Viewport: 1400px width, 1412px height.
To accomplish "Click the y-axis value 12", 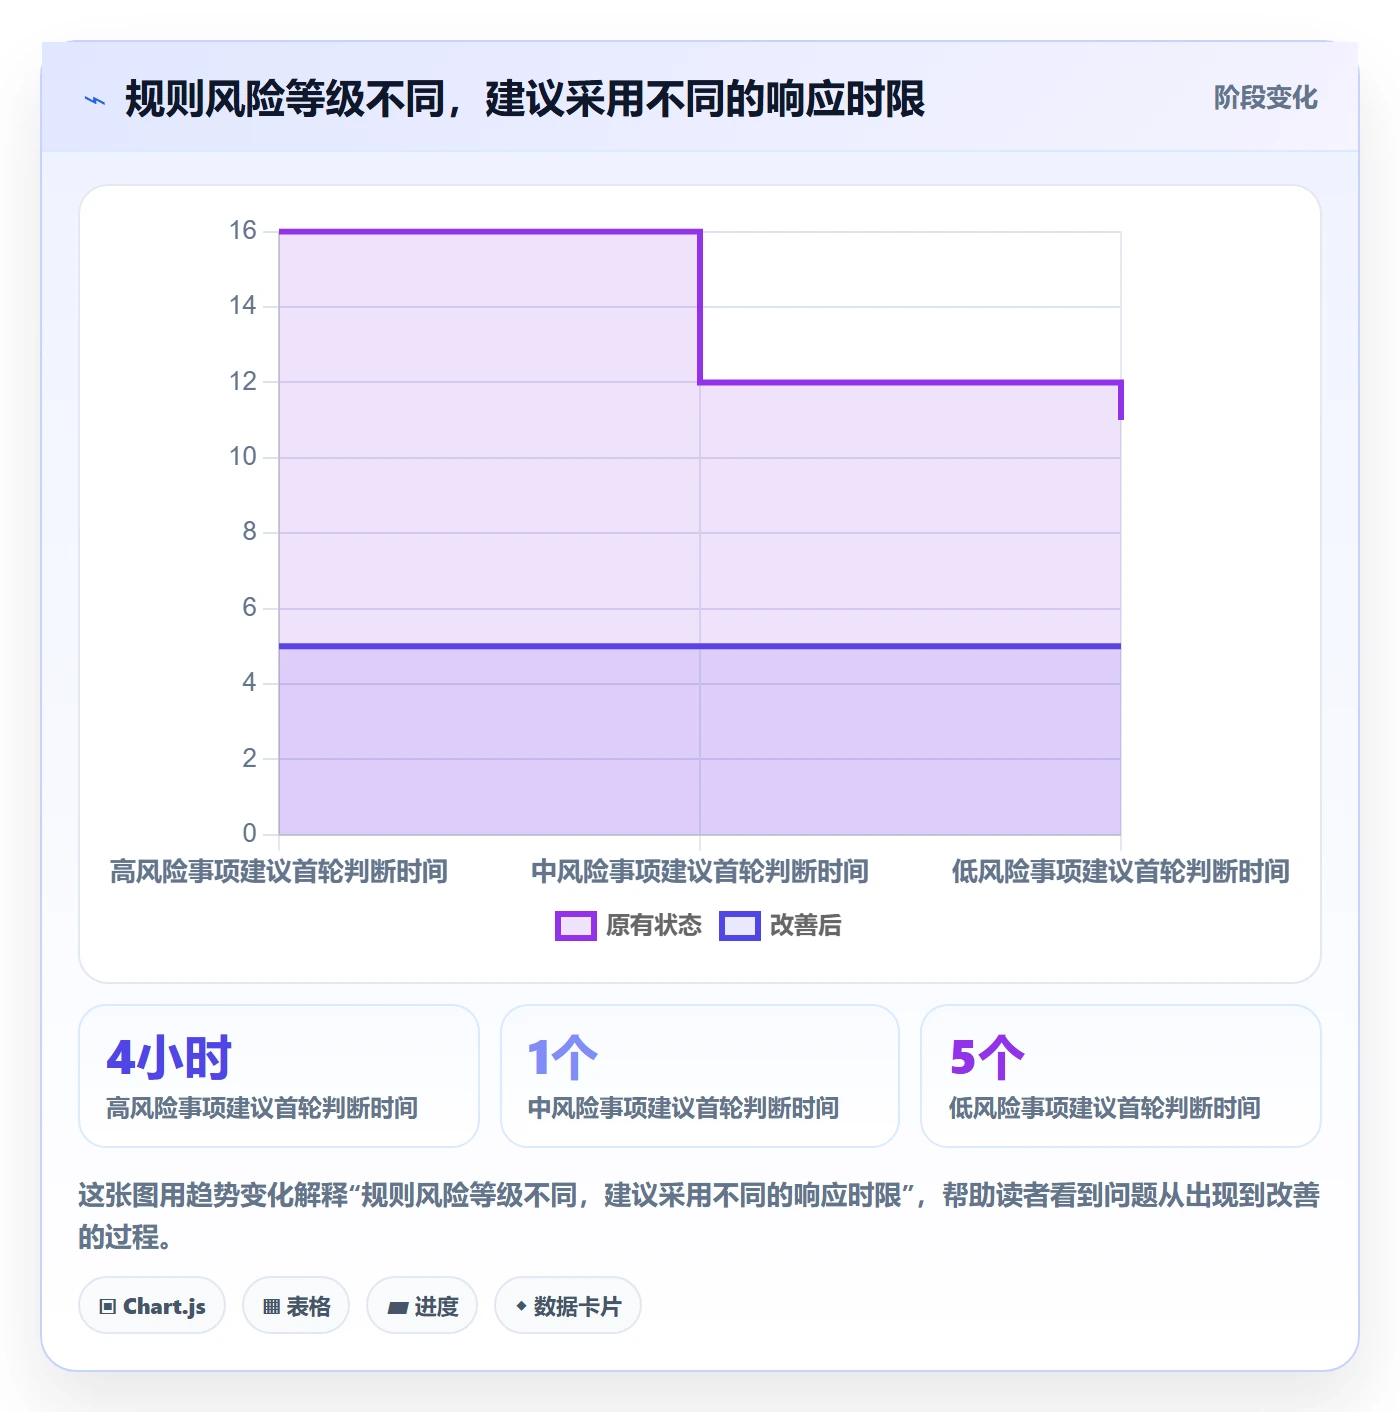I will coord(243,381).
